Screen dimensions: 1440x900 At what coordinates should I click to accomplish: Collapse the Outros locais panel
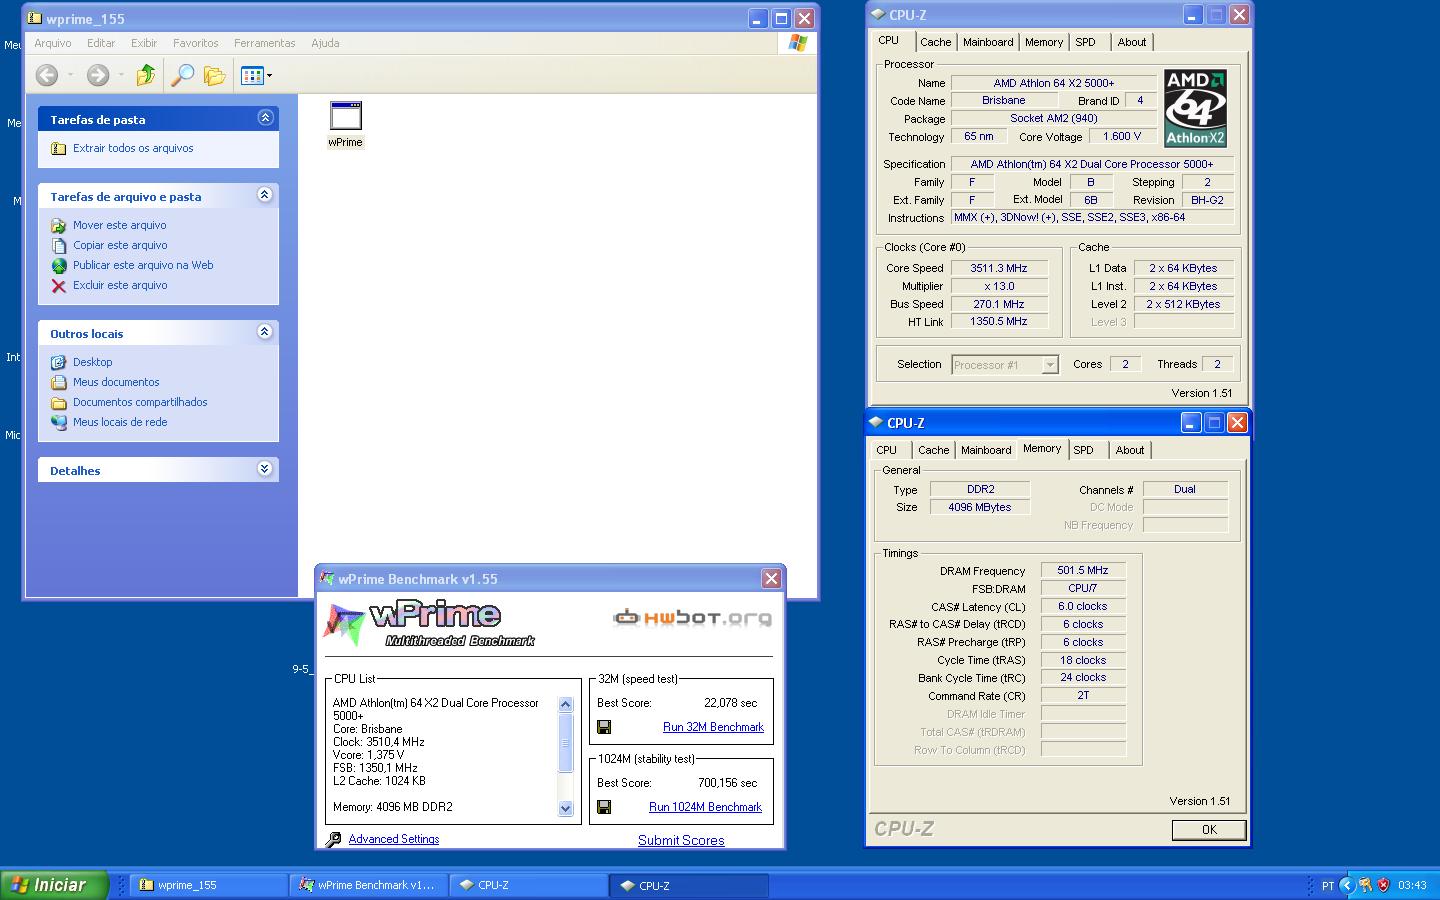[265, 332]
